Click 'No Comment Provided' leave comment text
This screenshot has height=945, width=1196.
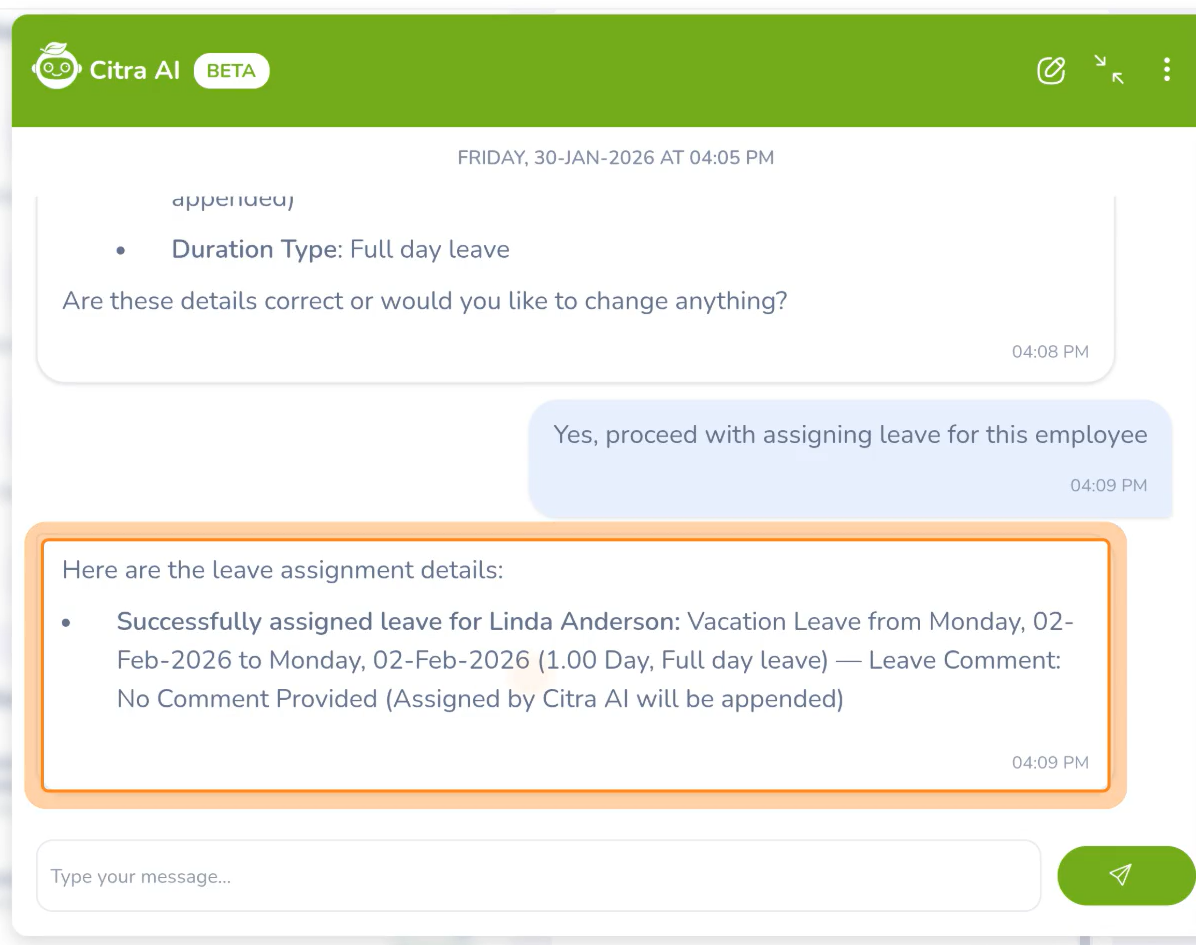point(248,698)
